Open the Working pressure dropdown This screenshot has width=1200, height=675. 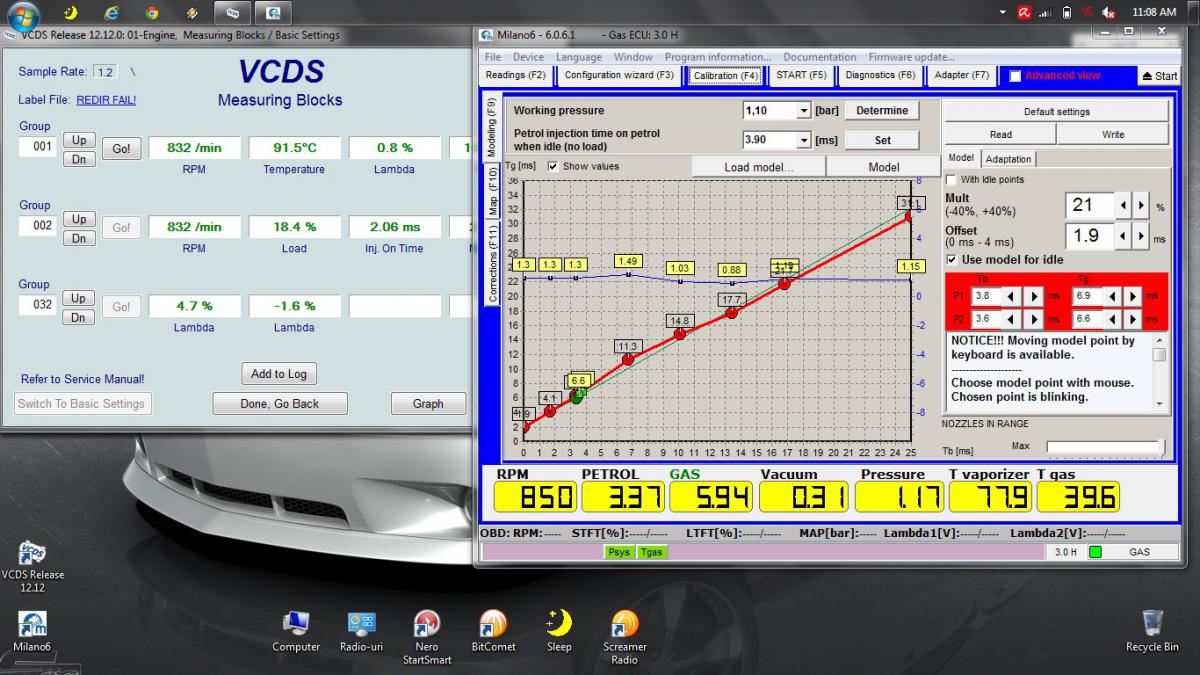click(x=804, y=111)
